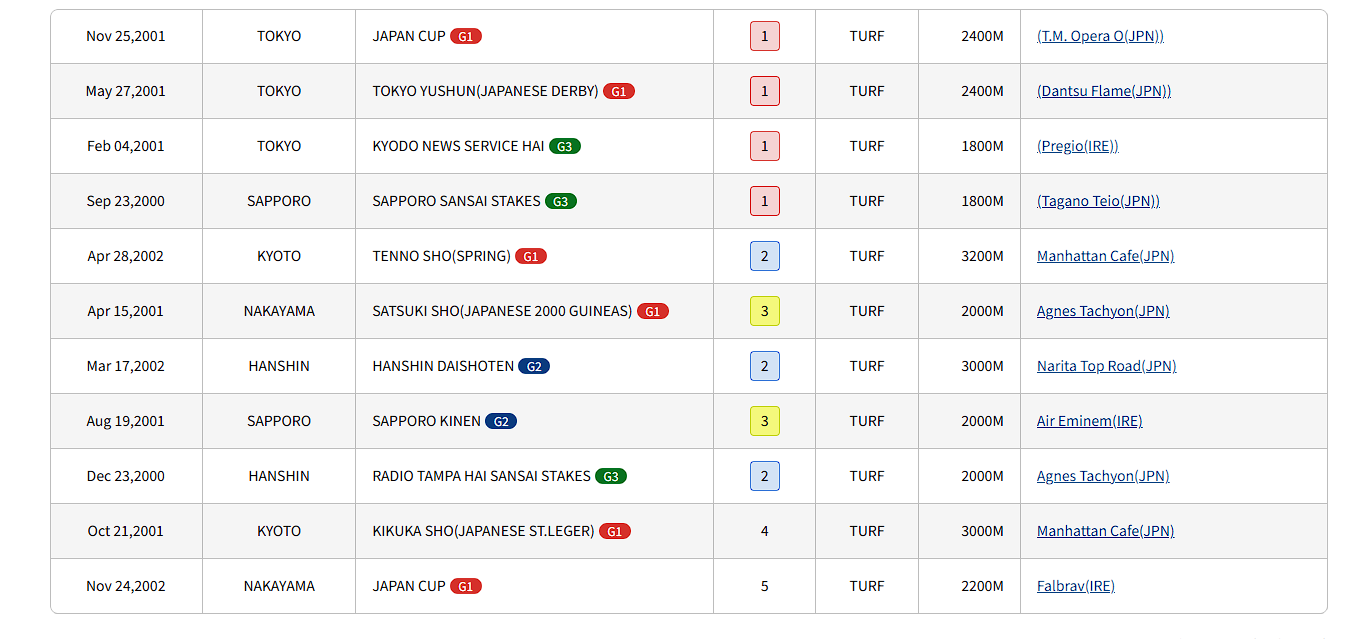Viewport: 1356px width, 639px height.
Task: Open the (Dantsu Flame(JPN)) link
Action: point(1104,91)
